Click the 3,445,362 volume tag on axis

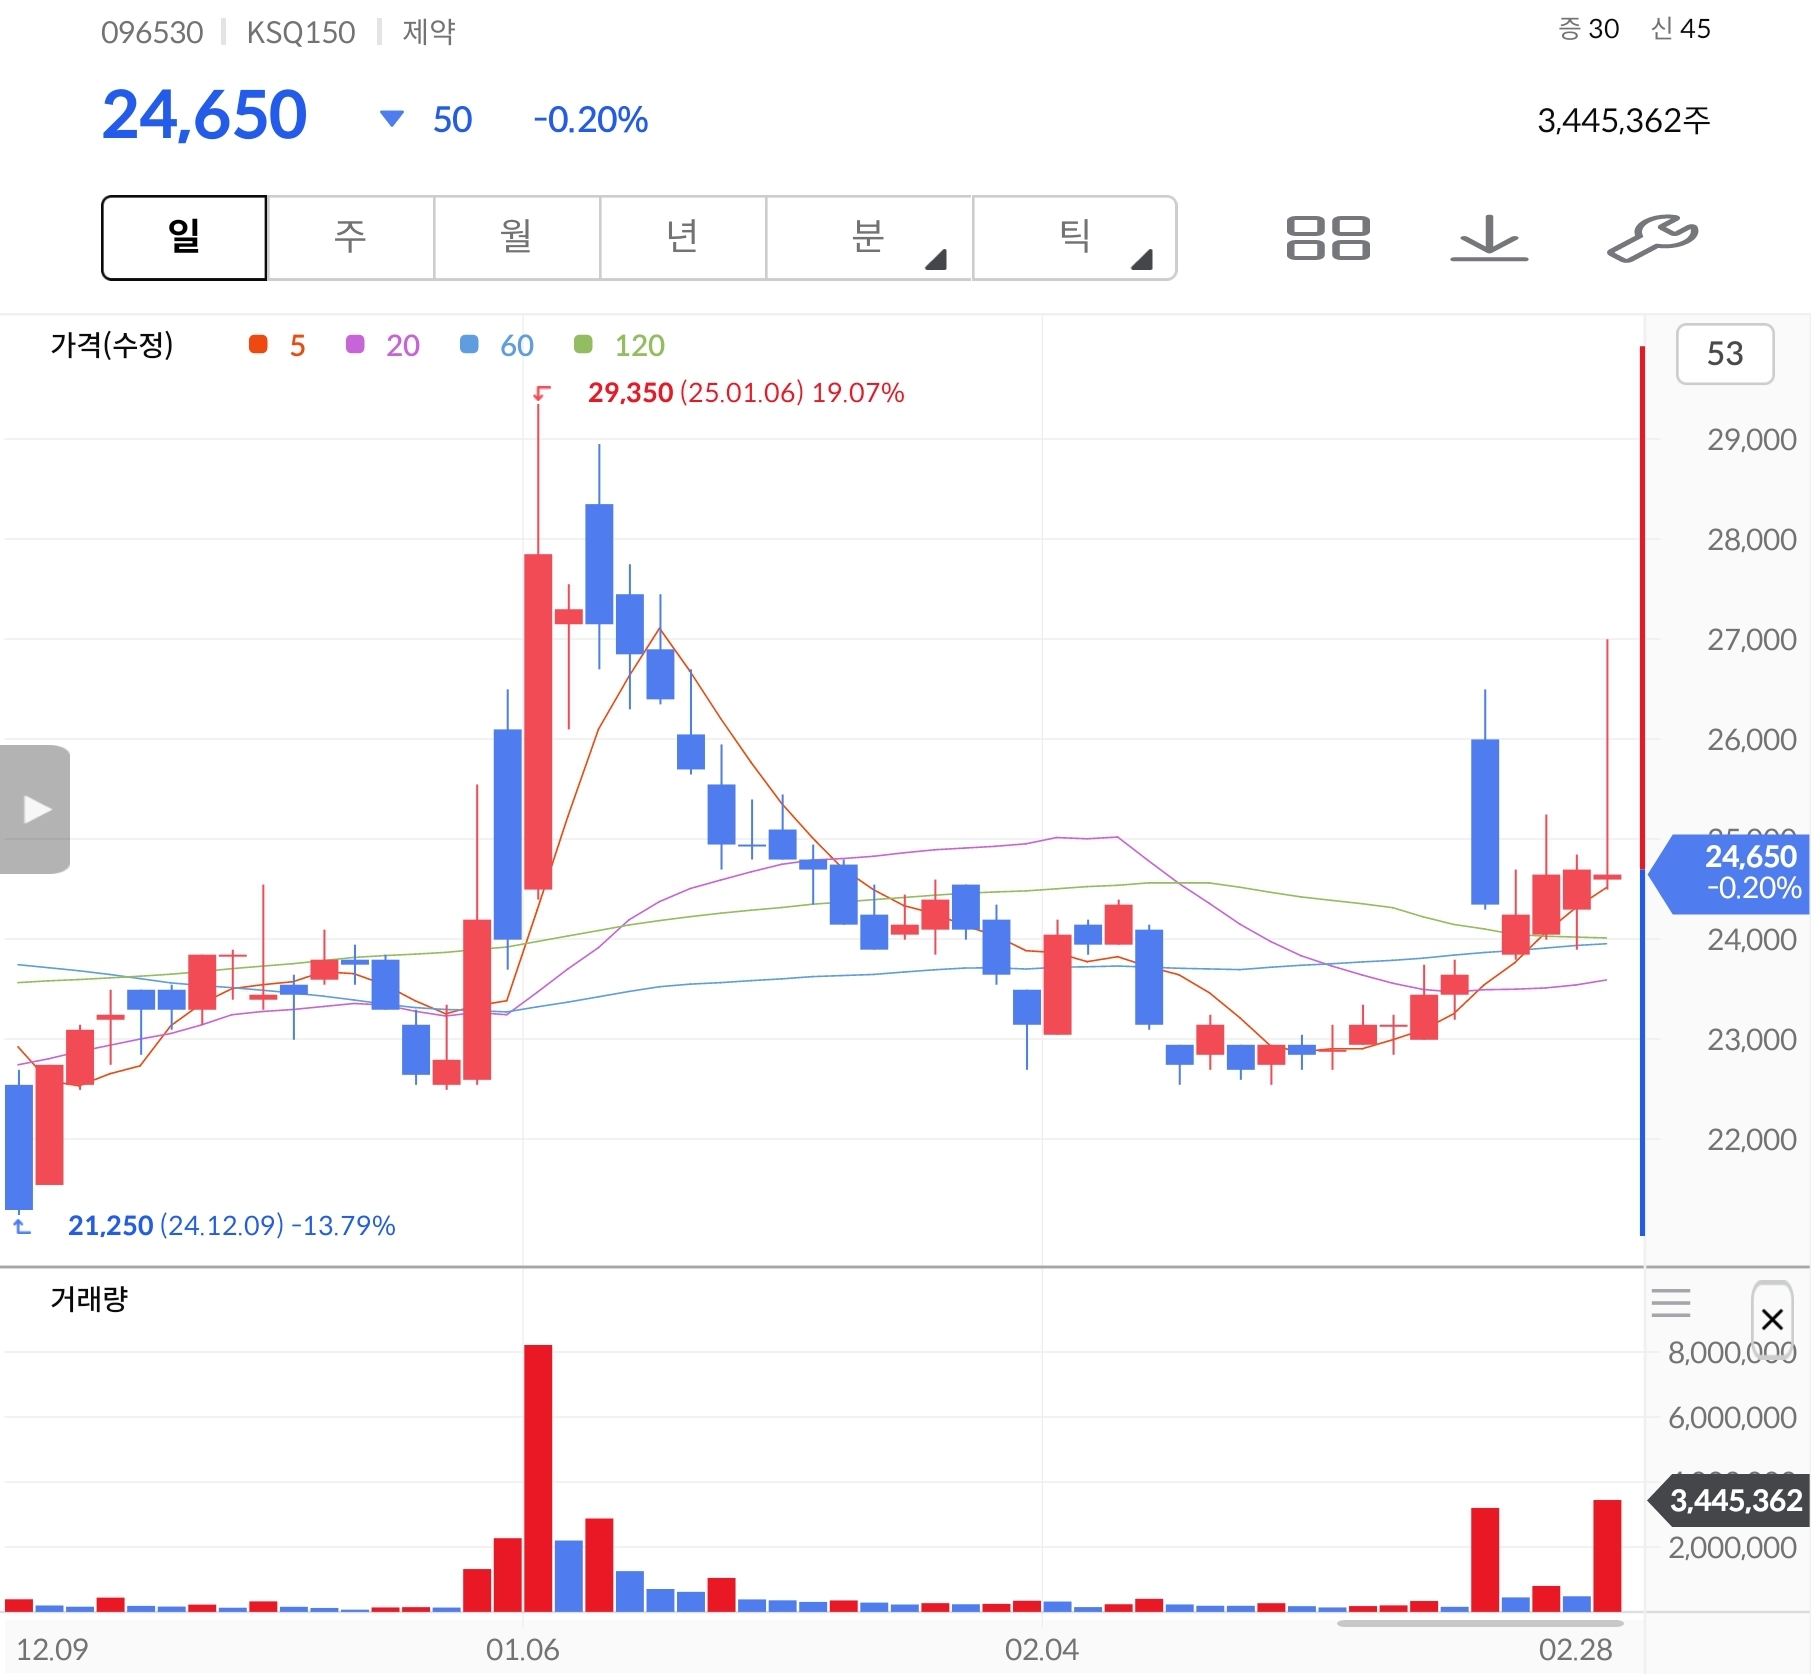point(1729,1500)
